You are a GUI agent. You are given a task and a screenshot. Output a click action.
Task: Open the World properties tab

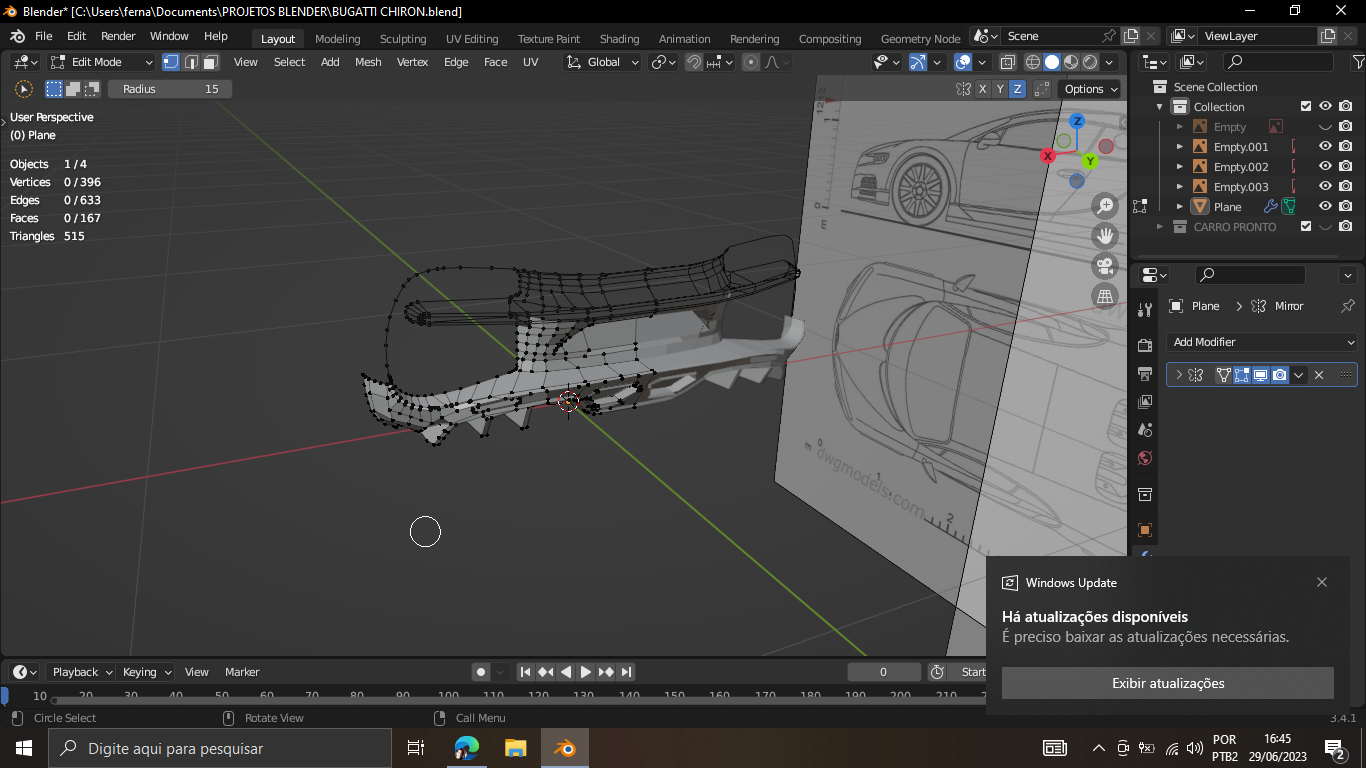1145,458
